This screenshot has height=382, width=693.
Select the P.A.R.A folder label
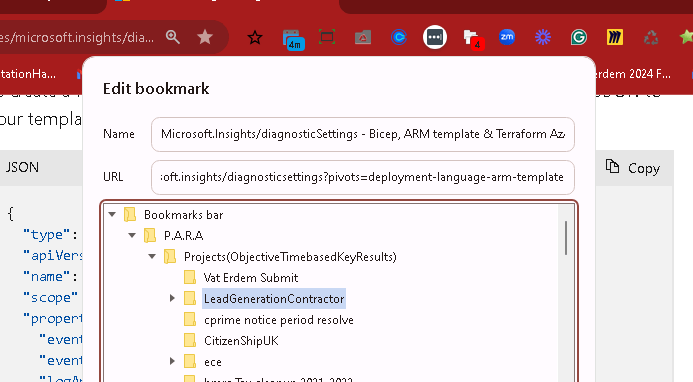tap(183, 236)
